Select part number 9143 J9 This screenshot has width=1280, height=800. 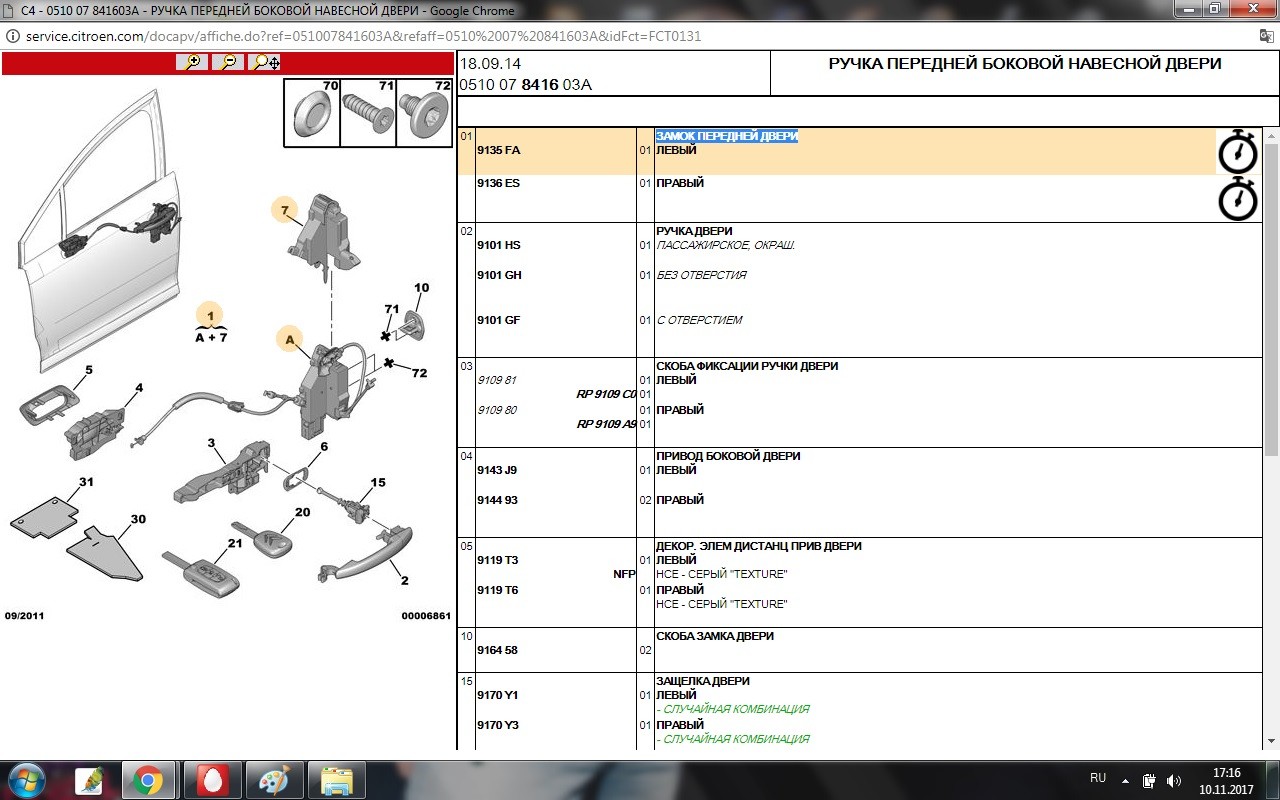pyautogui.click(x=497, y=470)
